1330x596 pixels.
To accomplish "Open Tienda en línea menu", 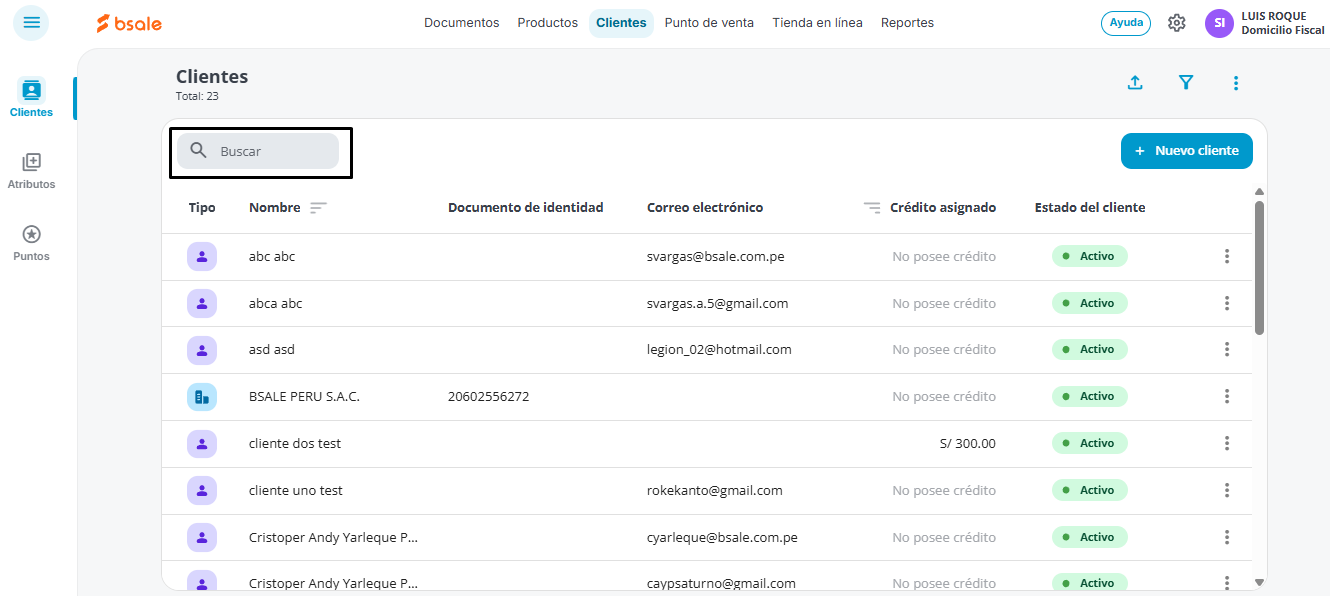I will coord(817,23).
